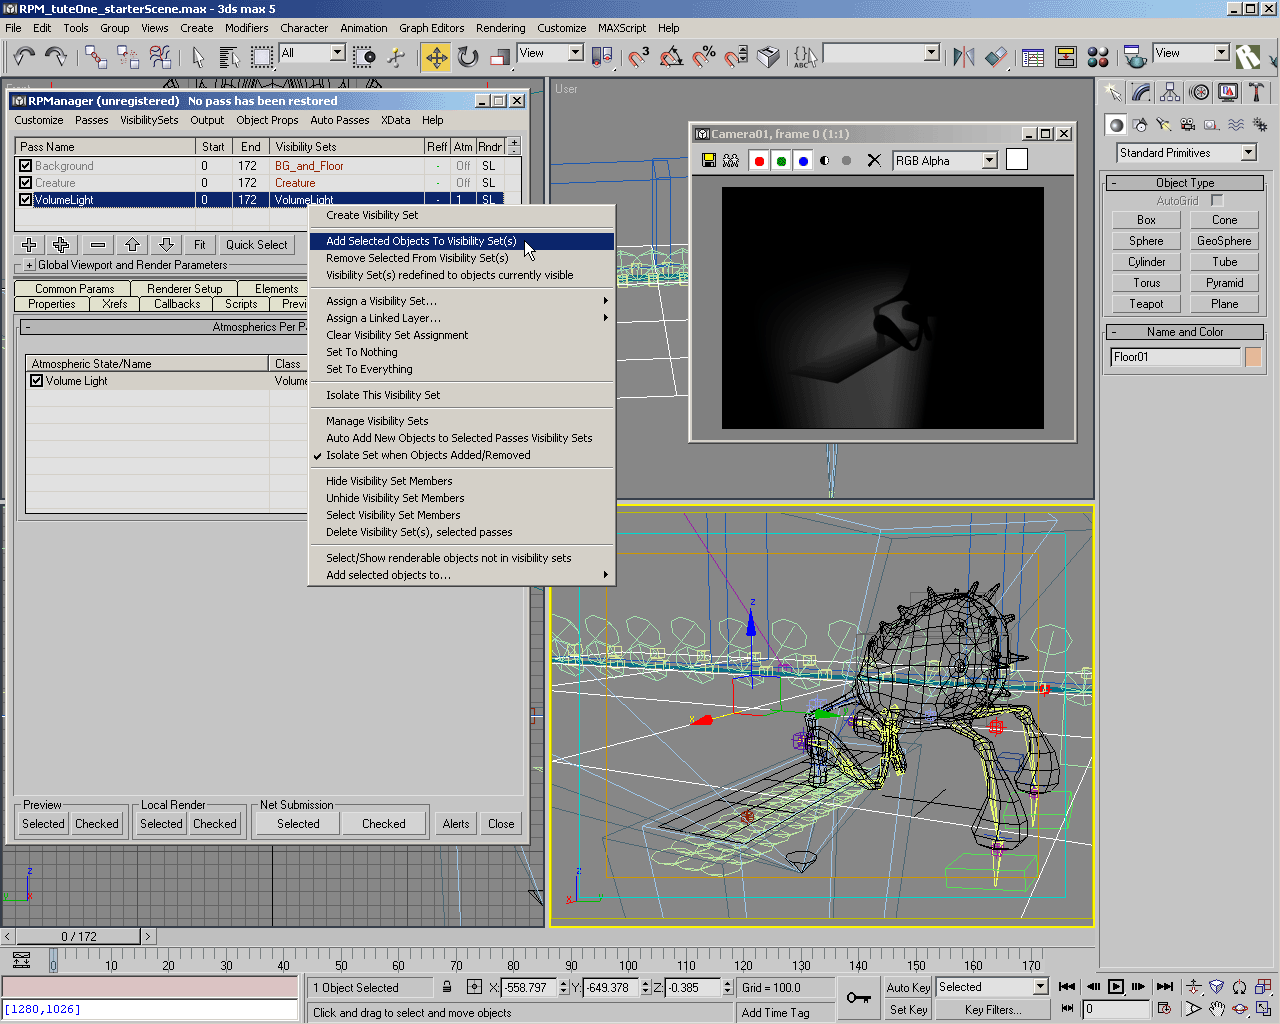Toggle the red channel in Camera01 window

pos(759,160)
